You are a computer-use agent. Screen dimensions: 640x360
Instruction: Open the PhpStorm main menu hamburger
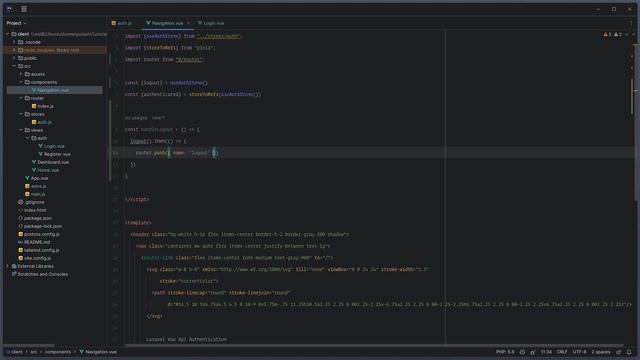tap(24, 9)
